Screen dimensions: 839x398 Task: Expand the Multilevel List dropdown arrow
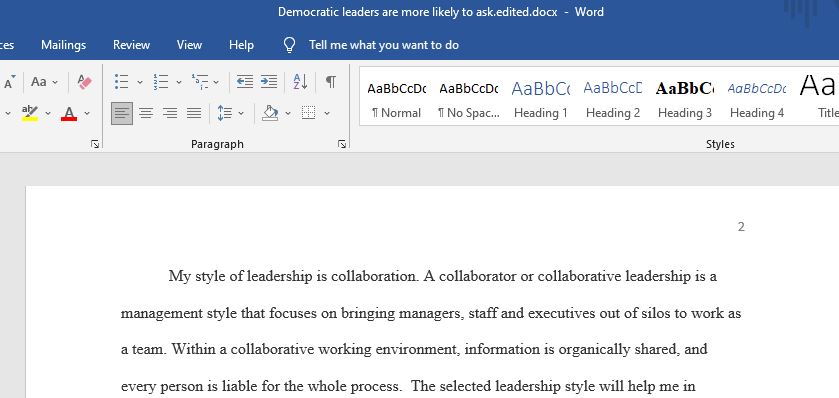click(x=216, y=82)
